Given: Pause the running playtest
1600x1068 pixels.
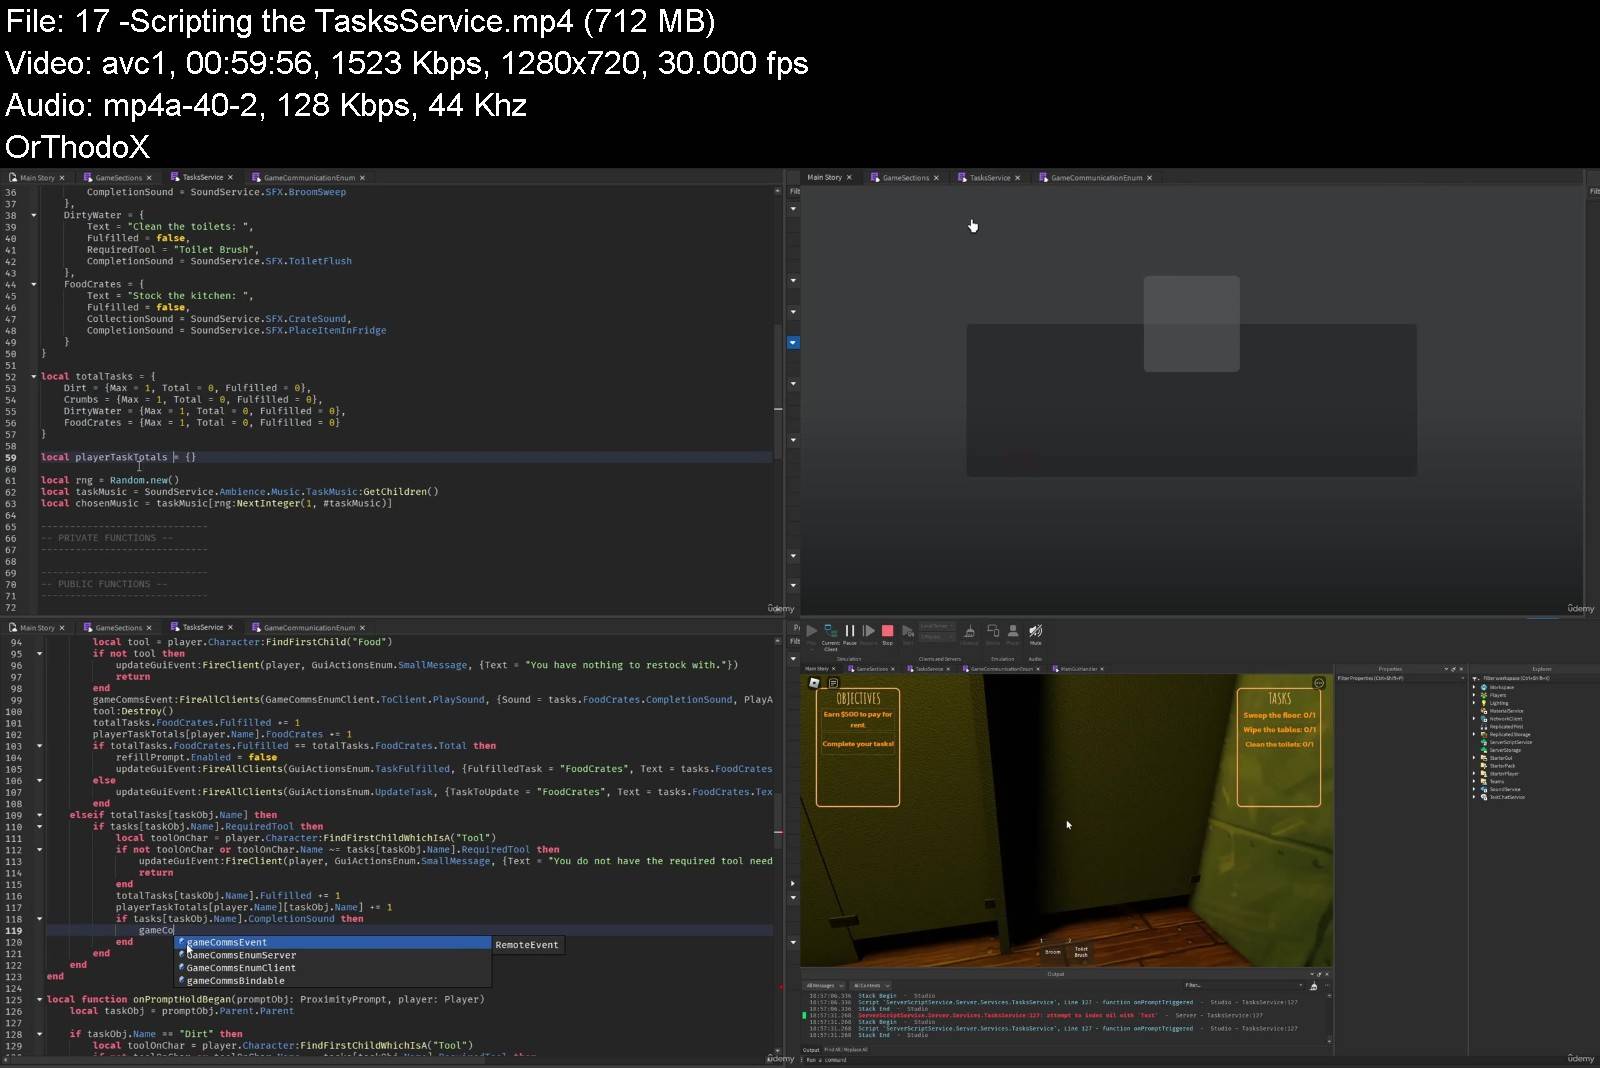Looking at the screenshot, I should 850,631.
